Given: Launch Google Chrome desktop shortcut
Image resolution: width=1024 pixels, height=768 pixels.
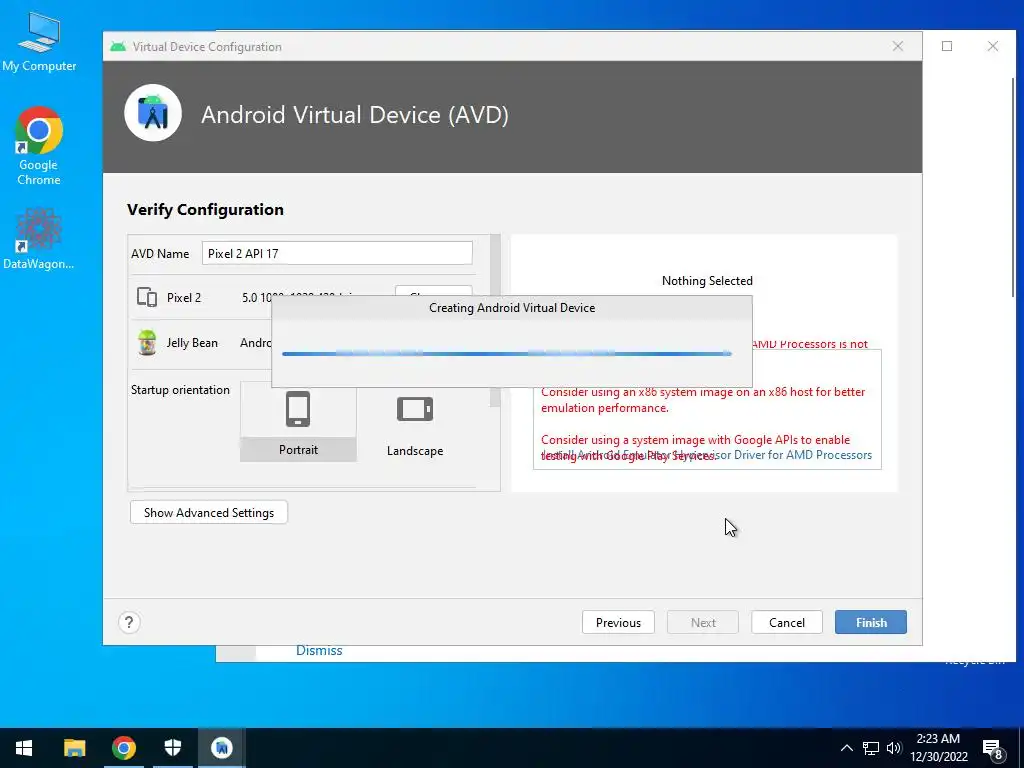Looking at the screenshot, I should [39, 145].
